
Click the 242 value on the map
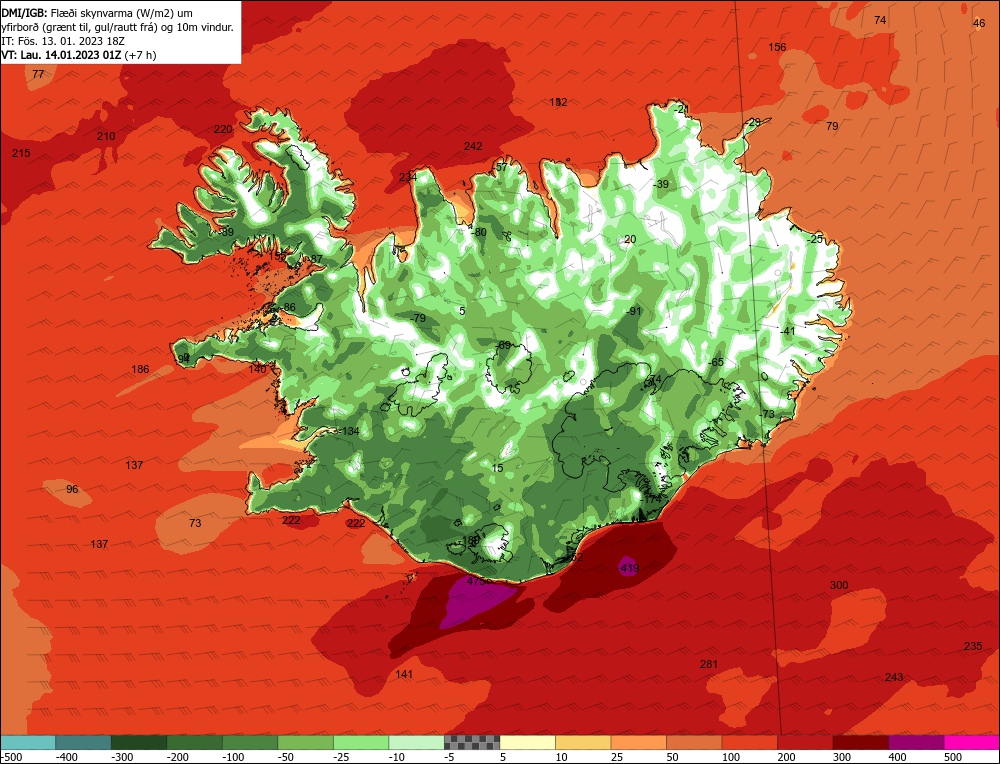[473, 146]
